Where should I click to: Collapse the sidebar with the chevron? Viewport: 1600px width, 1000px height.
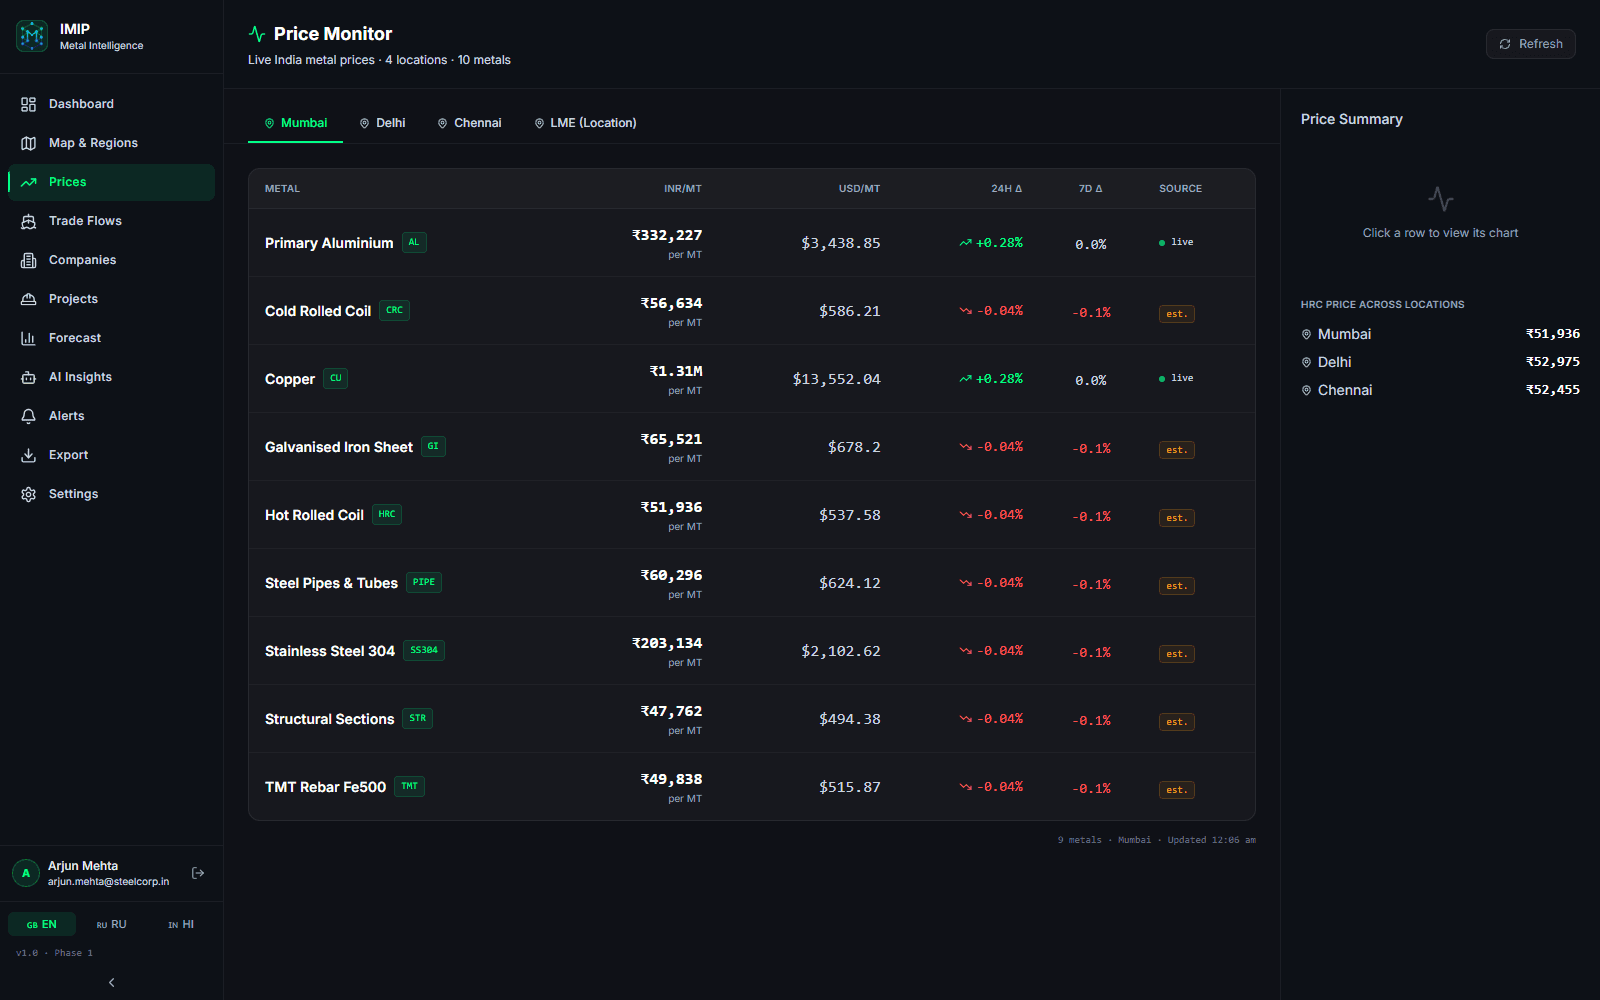pyautogui.click(x=111, y=982)
